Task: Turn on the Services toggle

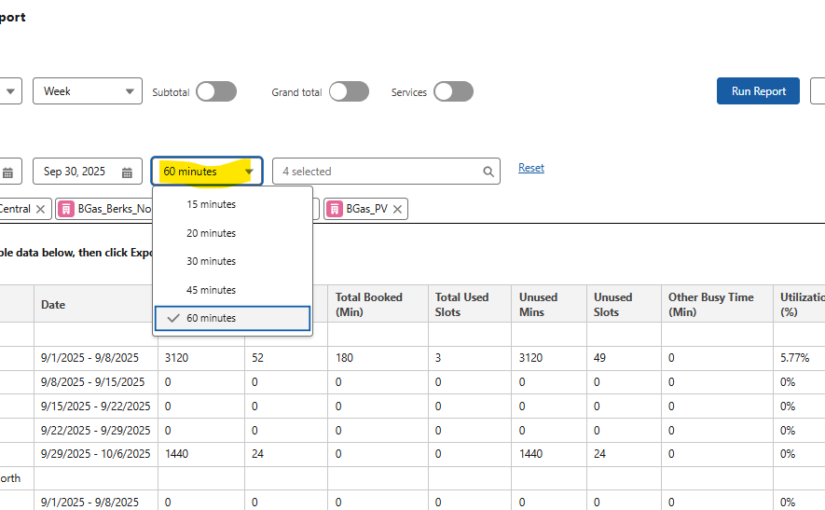Action: [453, 92]
